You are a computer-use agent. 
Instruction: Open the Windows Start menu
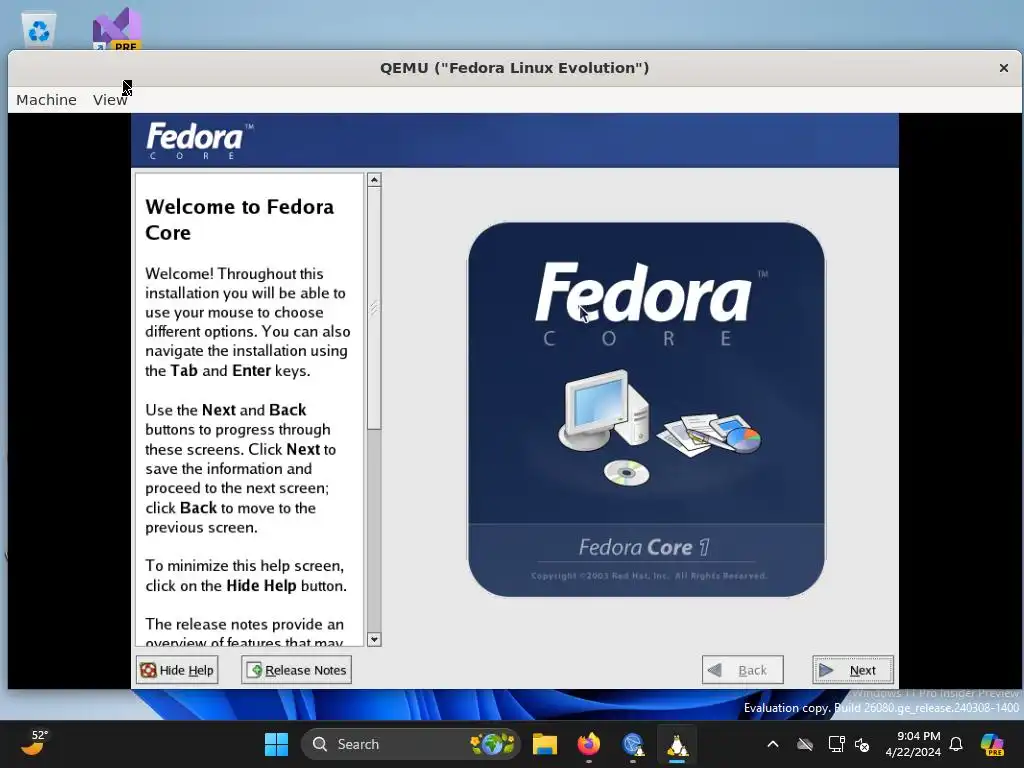[276, 744]
